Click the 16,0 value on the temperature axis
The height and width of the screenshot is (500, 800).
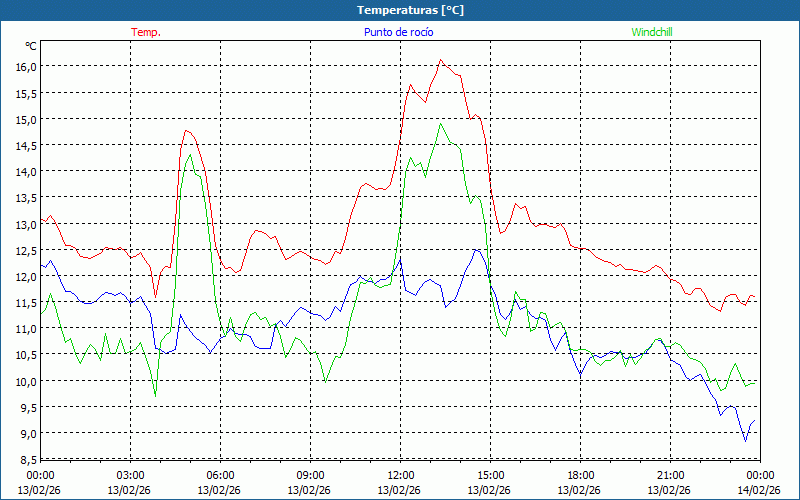[25, 66]
